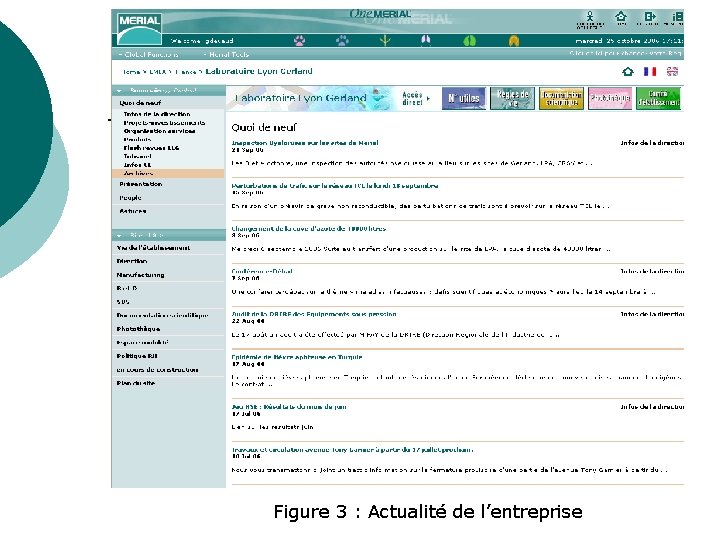This screenshot has height=540, width=720.
Task: Open 'Flash revues' sidebar item
Action: [151, 148]
